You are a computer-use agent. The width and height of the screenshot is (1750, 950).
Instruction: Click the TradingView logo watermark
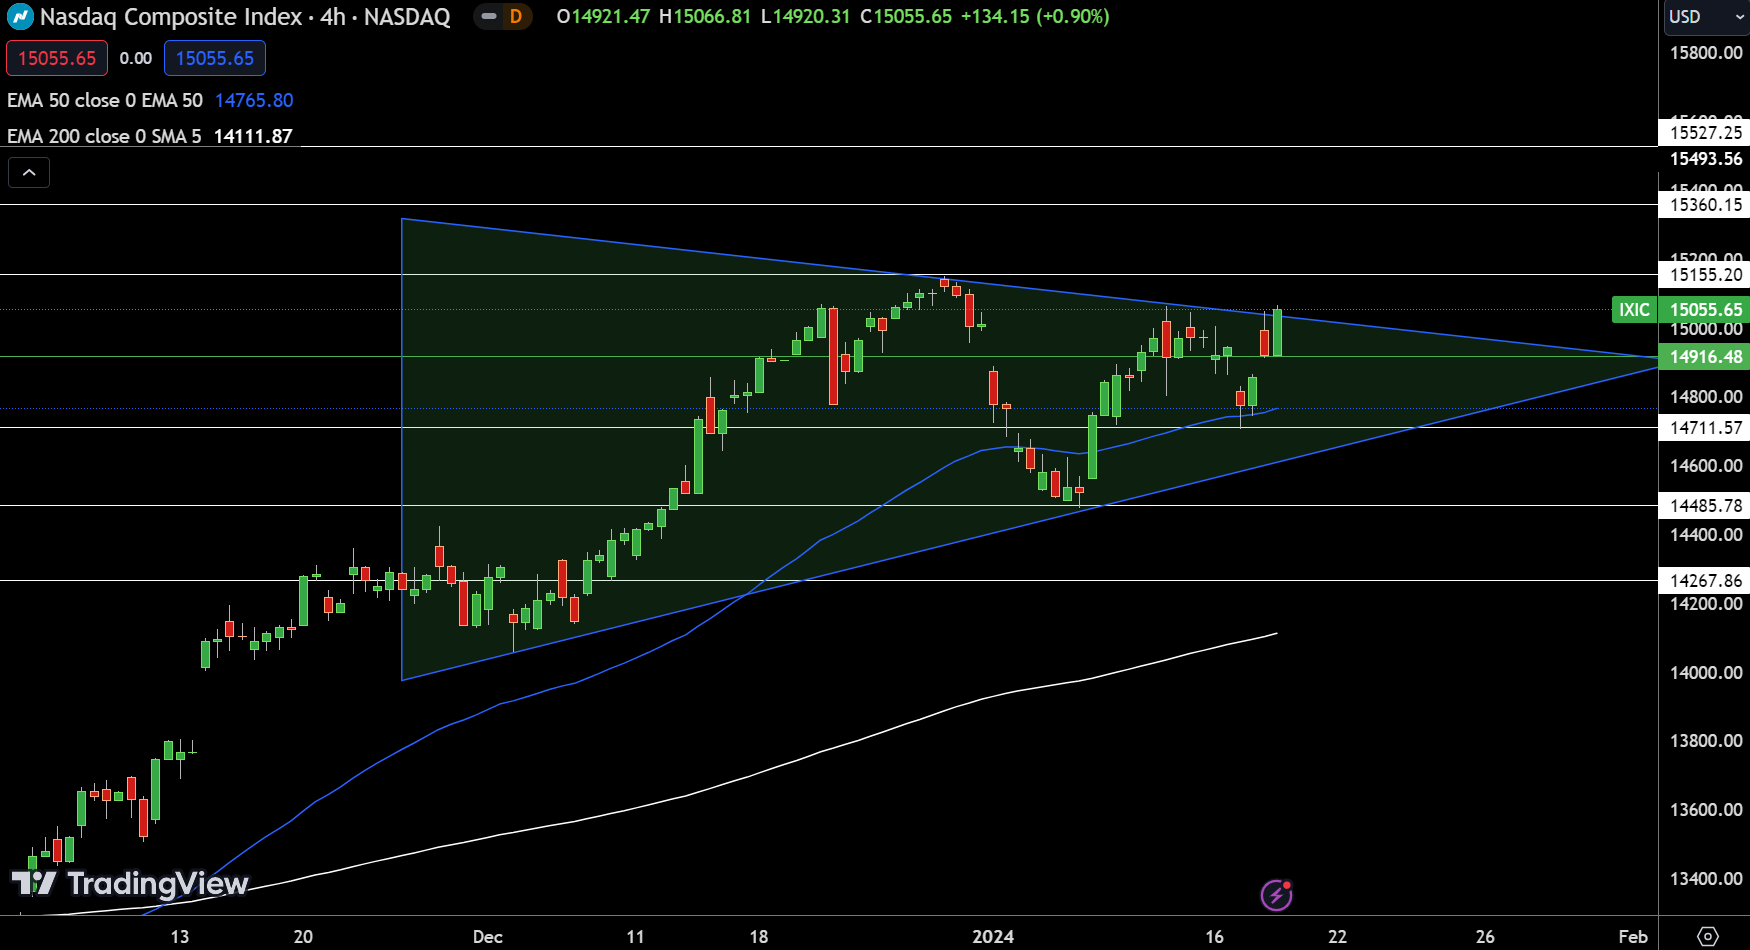tap(130, 884)
